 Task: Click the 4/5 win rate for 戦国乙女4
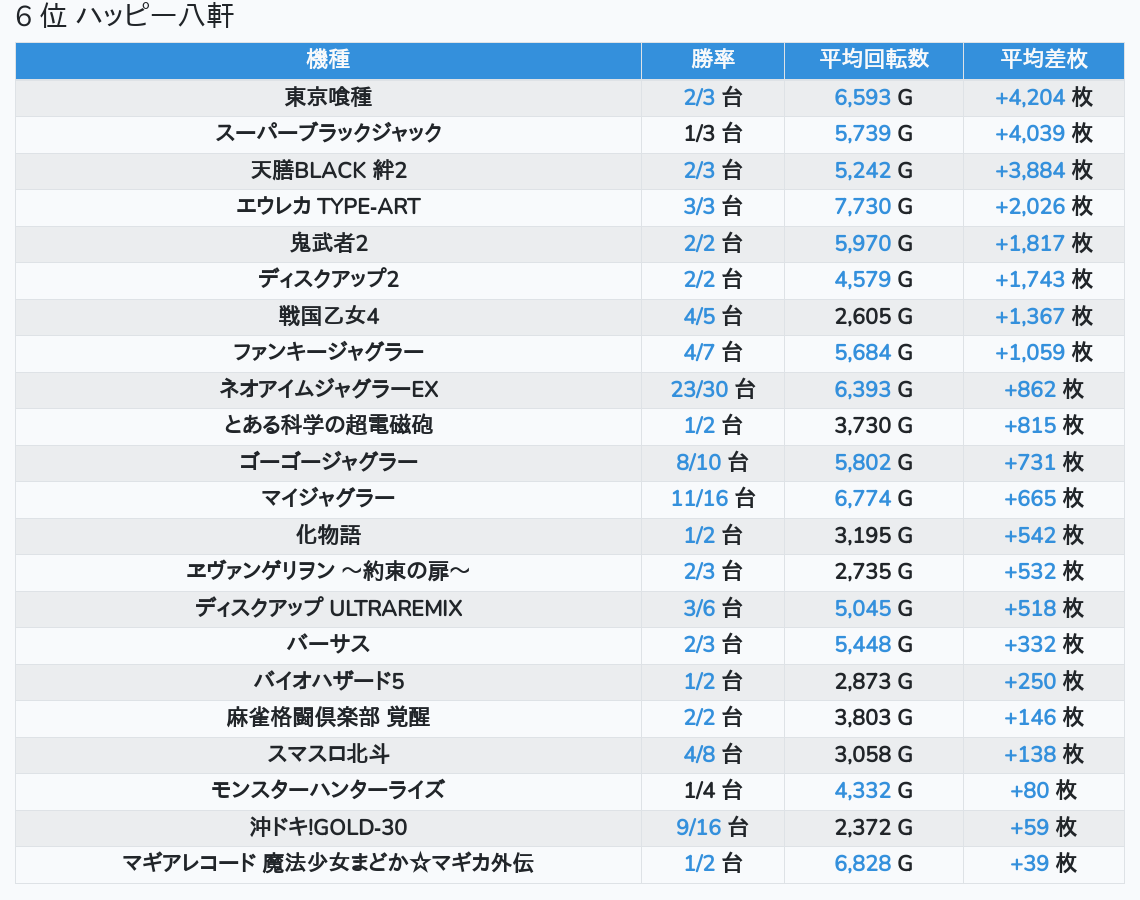point(700,316)
